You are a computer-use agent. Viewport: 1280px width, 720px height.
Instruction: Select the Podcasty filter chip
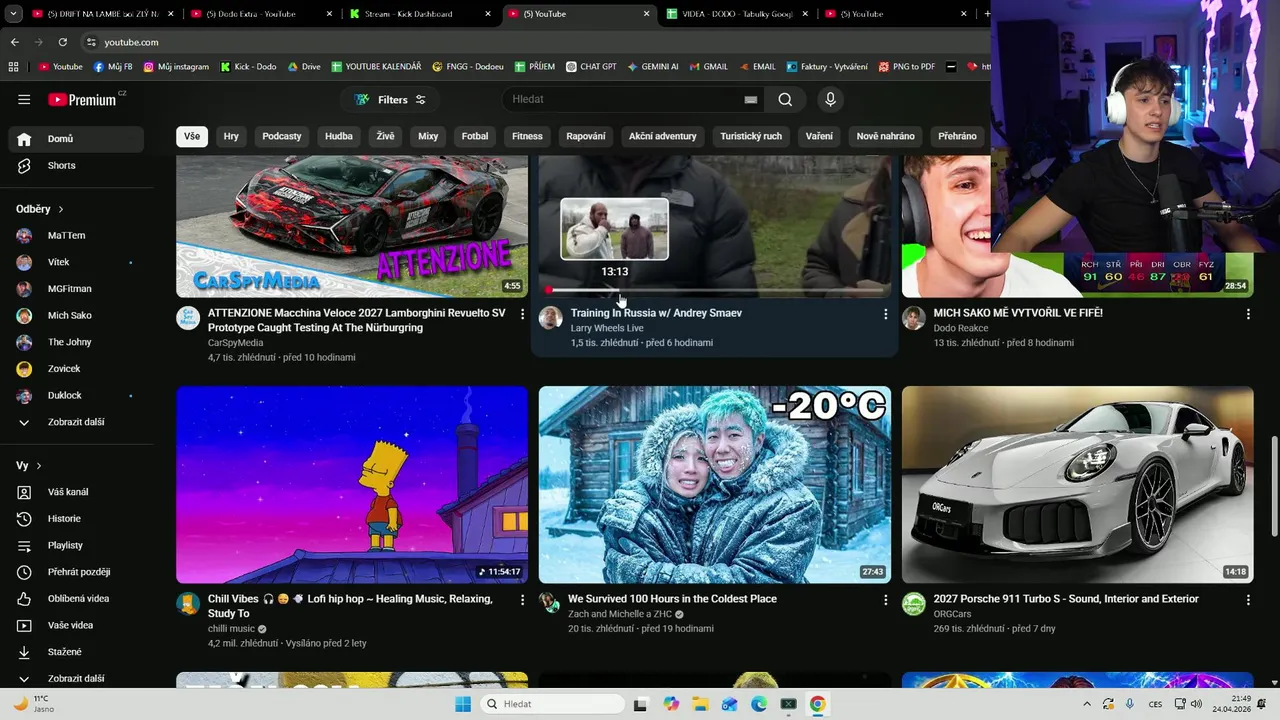pyautogui.click(x=282, y=136)
